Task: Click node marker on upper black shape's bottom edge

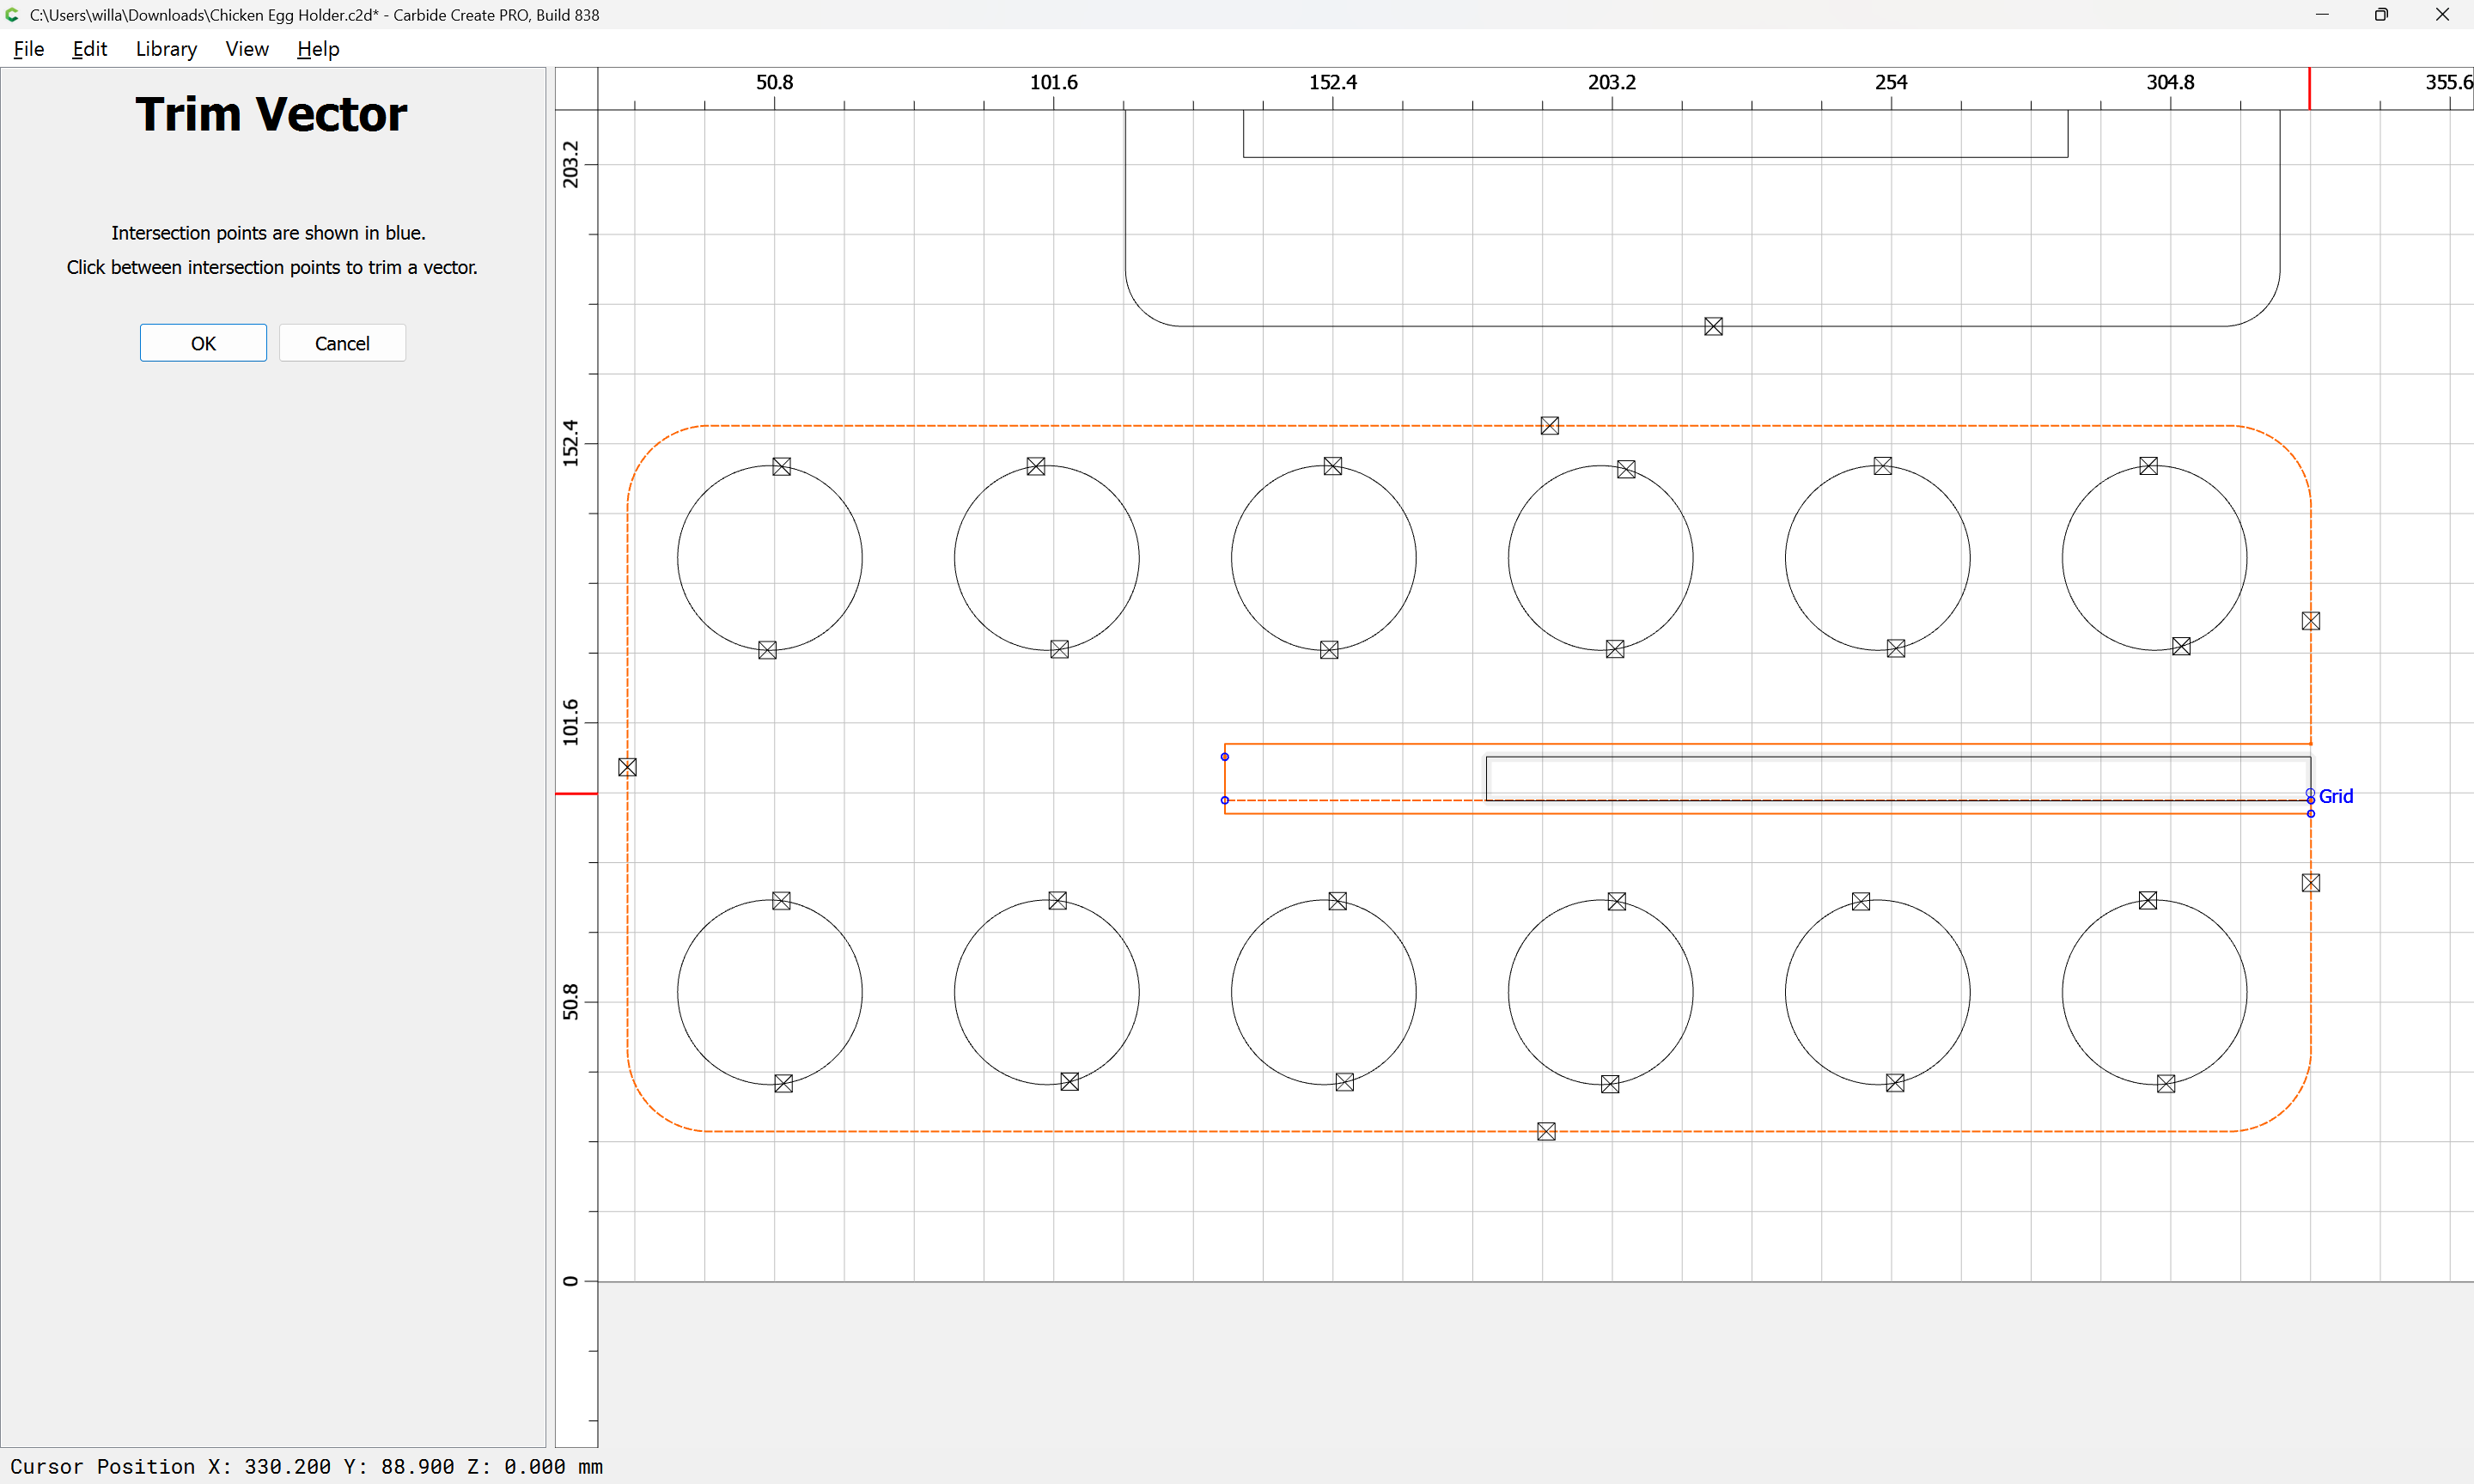Action: coord(1713,327)
